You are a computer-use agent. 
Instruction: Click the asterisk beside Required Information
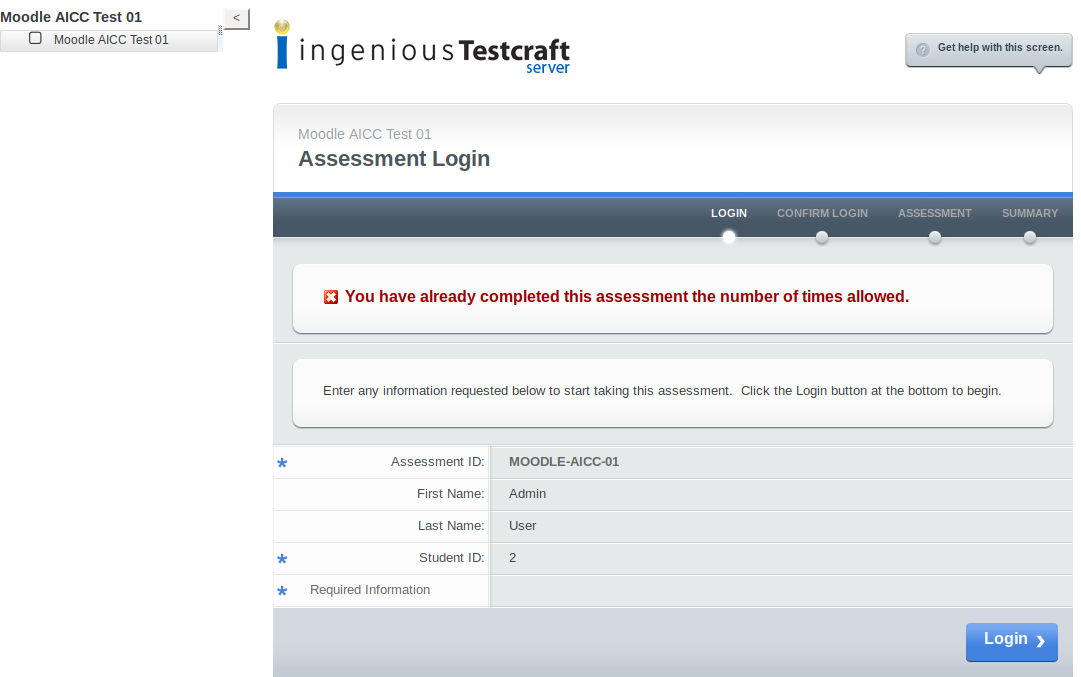pyautogui.click(x=282, y=592)
